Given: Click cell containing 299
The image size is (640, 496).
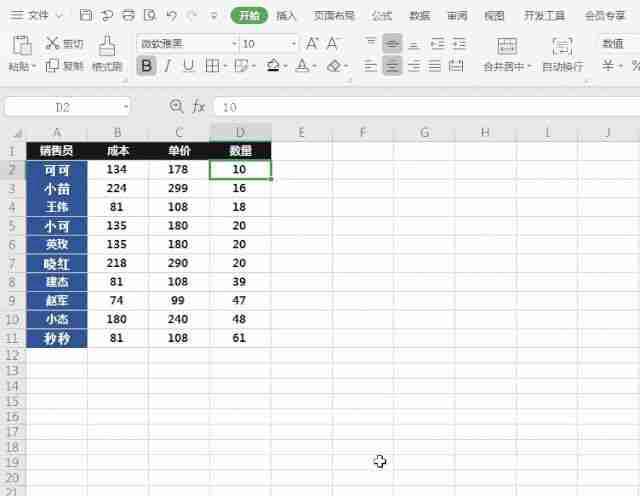Looking at the screenshot, I should point(178,188).
